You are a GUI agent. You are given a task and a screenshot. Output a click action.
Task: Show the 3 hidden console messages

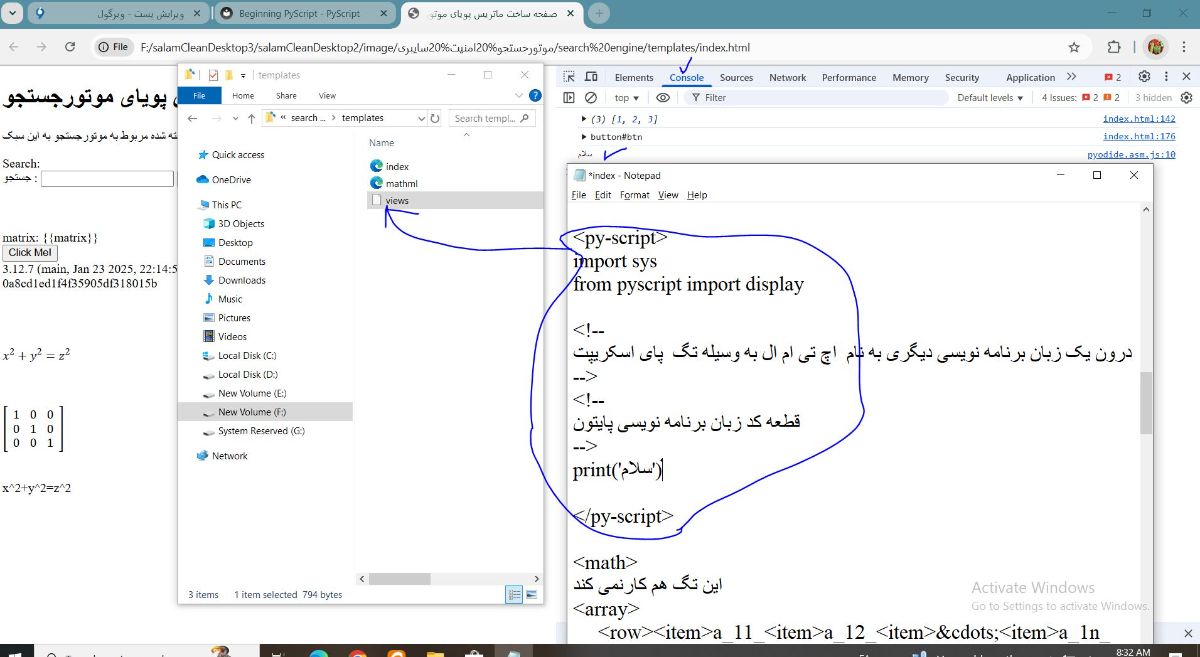(1153, 97)
